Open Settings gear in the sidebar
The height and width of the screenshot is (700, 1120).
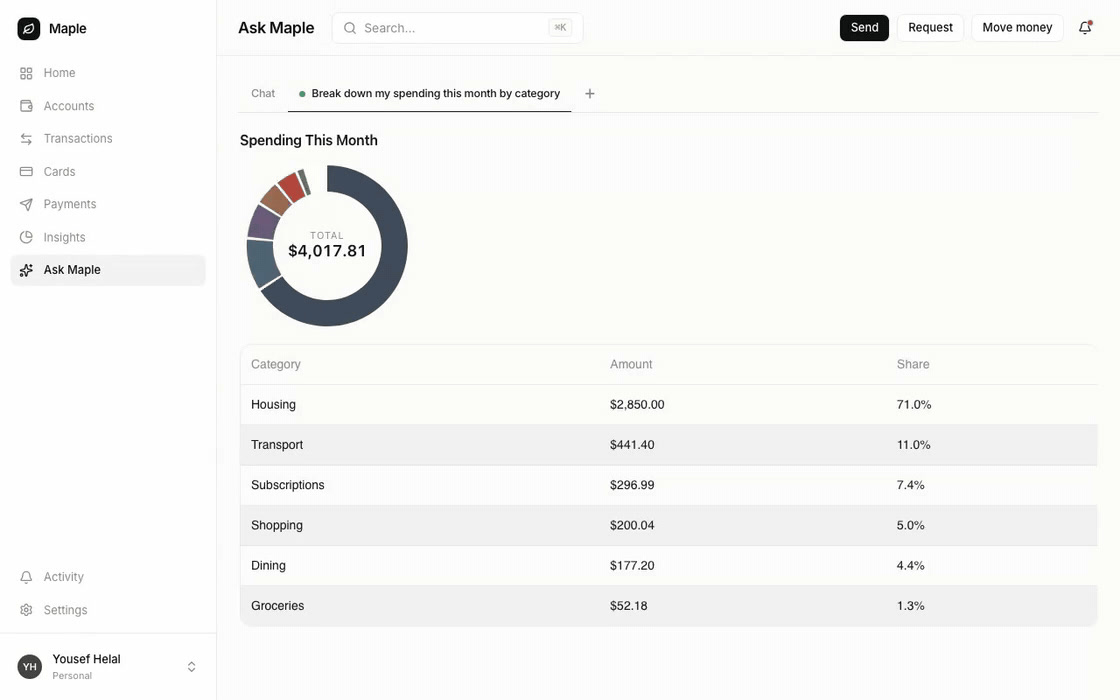26,610
